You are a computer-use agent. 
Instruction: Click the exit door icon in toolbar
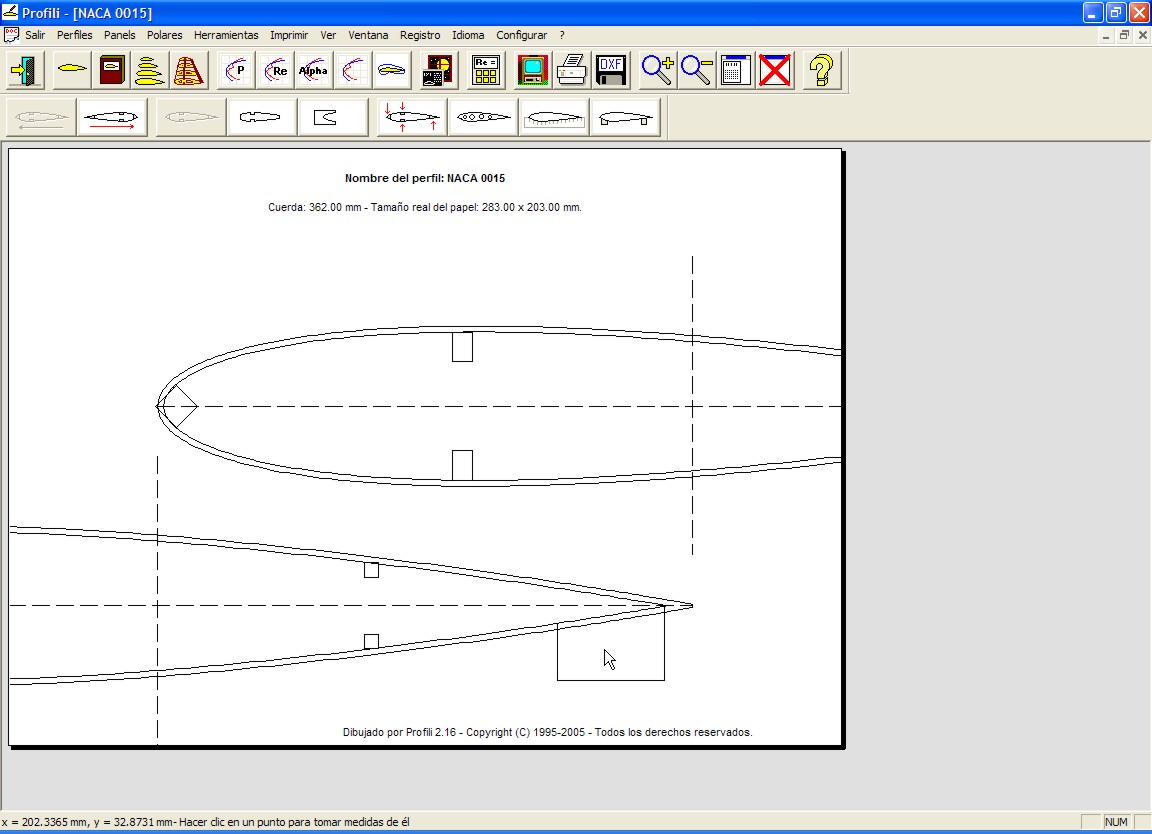point(24,71)
